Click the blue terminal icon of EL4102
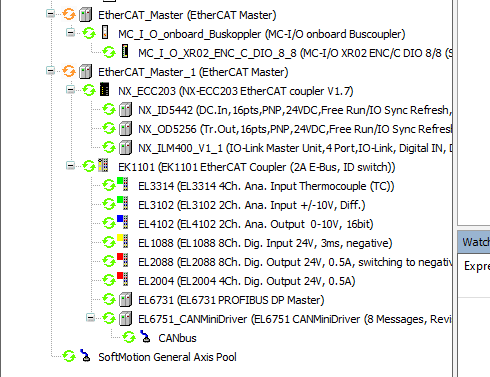The width and height of the screenshot is (490, 377). click(x=123, y=222)
